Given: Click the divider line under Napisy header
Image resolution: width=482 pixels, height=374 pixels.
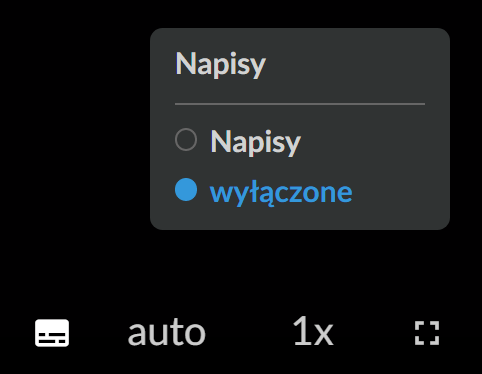Looking at the screenshot, I should click(x=300, y=104).
